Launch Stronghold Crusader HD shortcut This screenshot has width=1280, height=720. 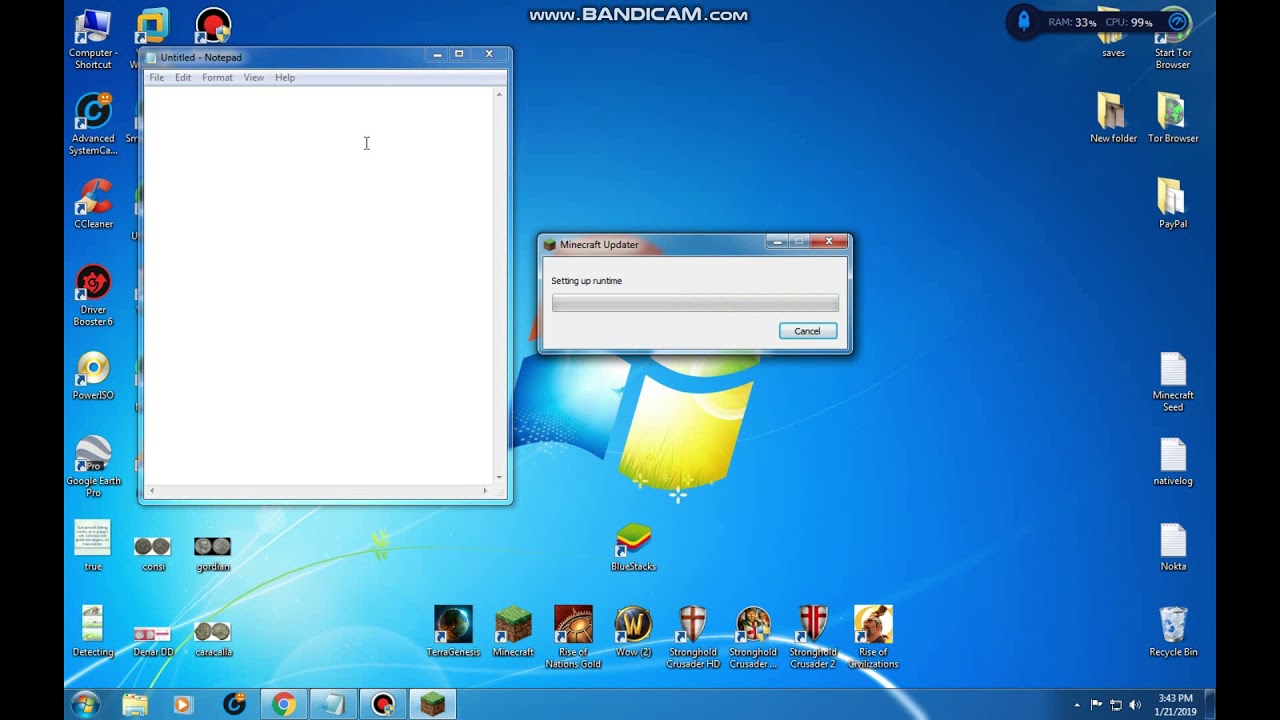coord(693,637)
